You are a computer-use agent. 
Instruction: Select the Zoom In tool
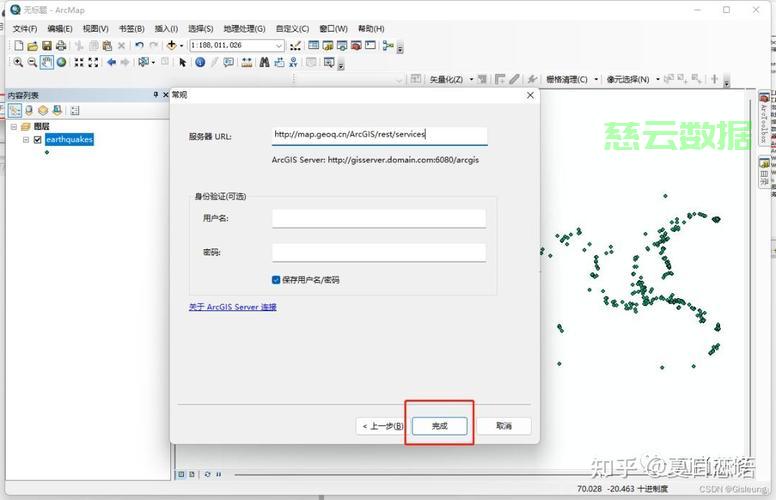point(18,62)
